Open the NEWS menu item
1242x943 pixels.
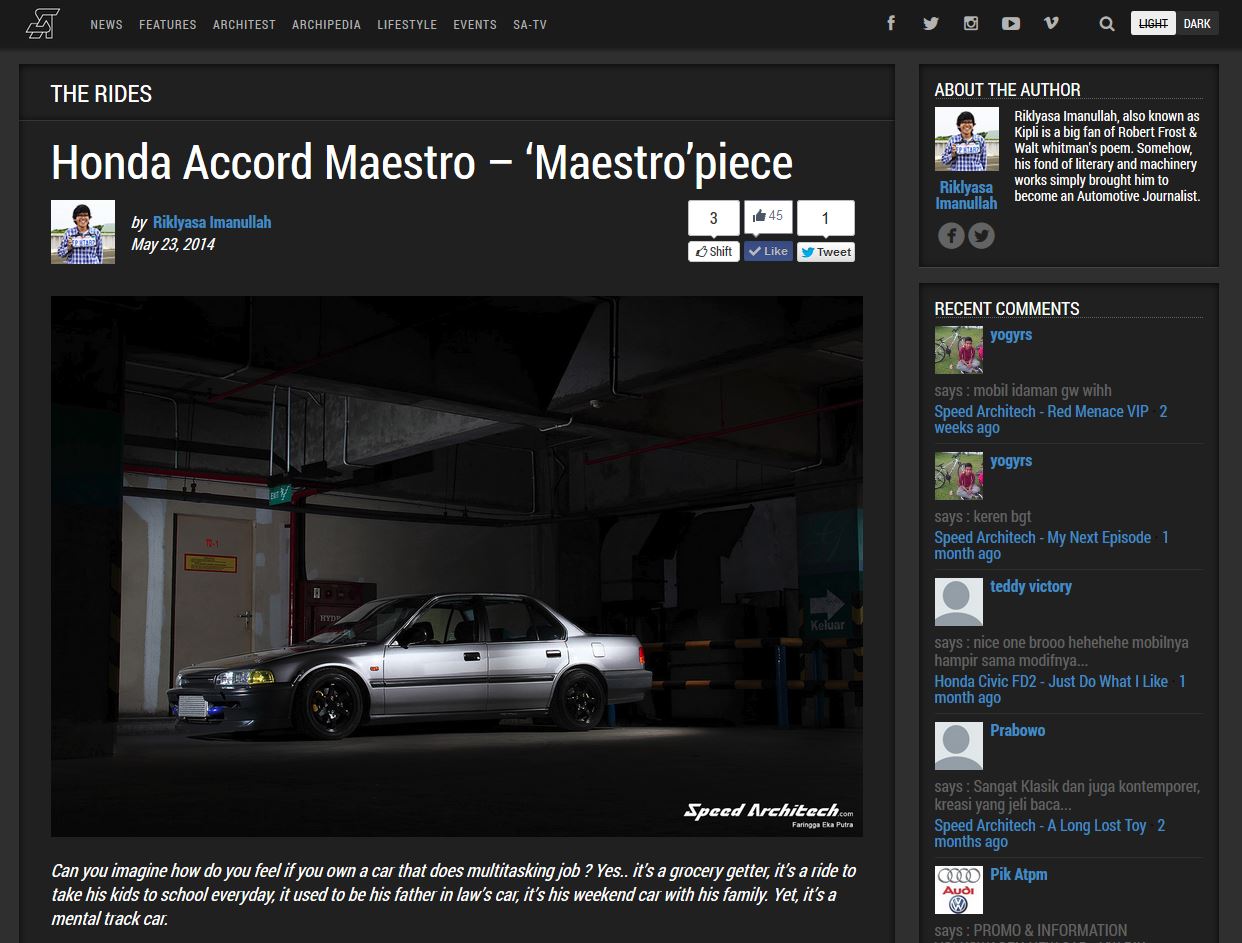(x=106, y=24)
